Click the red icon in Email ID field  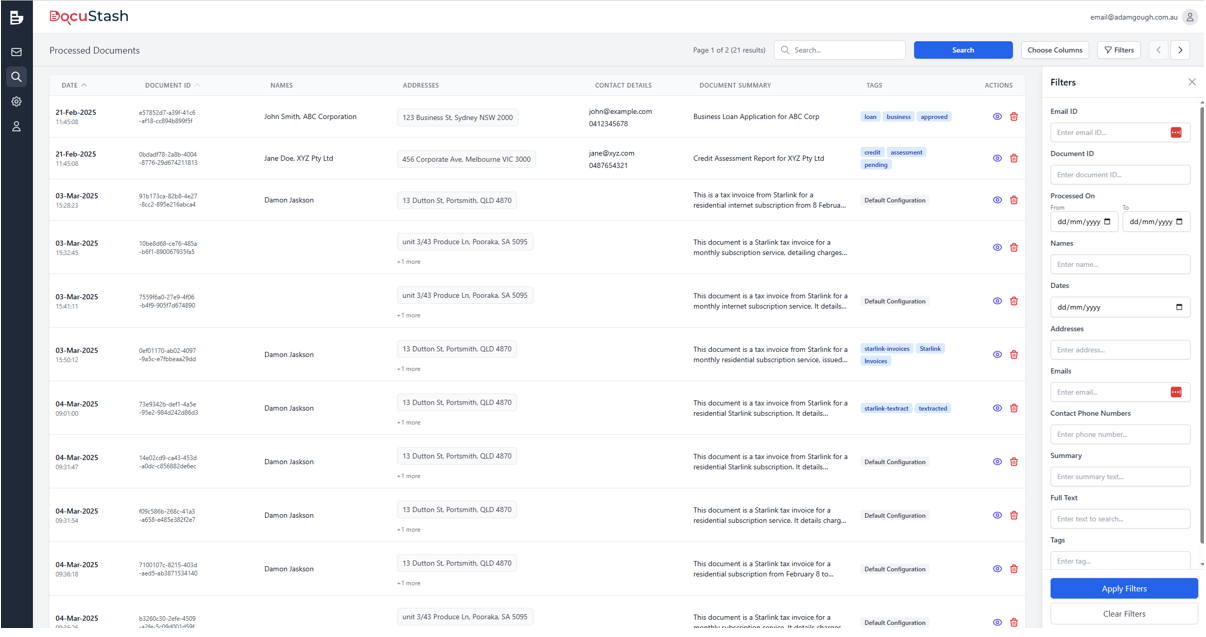click(x=1176, y=132)
